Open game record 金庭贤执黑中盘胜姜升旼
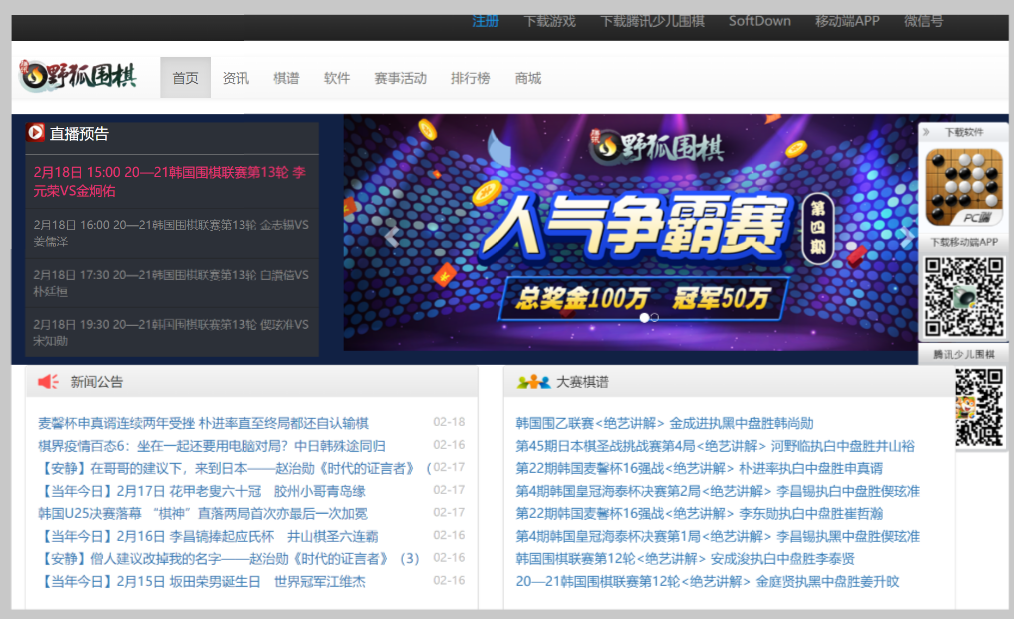The height and width of the screenshot is (619, 1014). point(707,581)
